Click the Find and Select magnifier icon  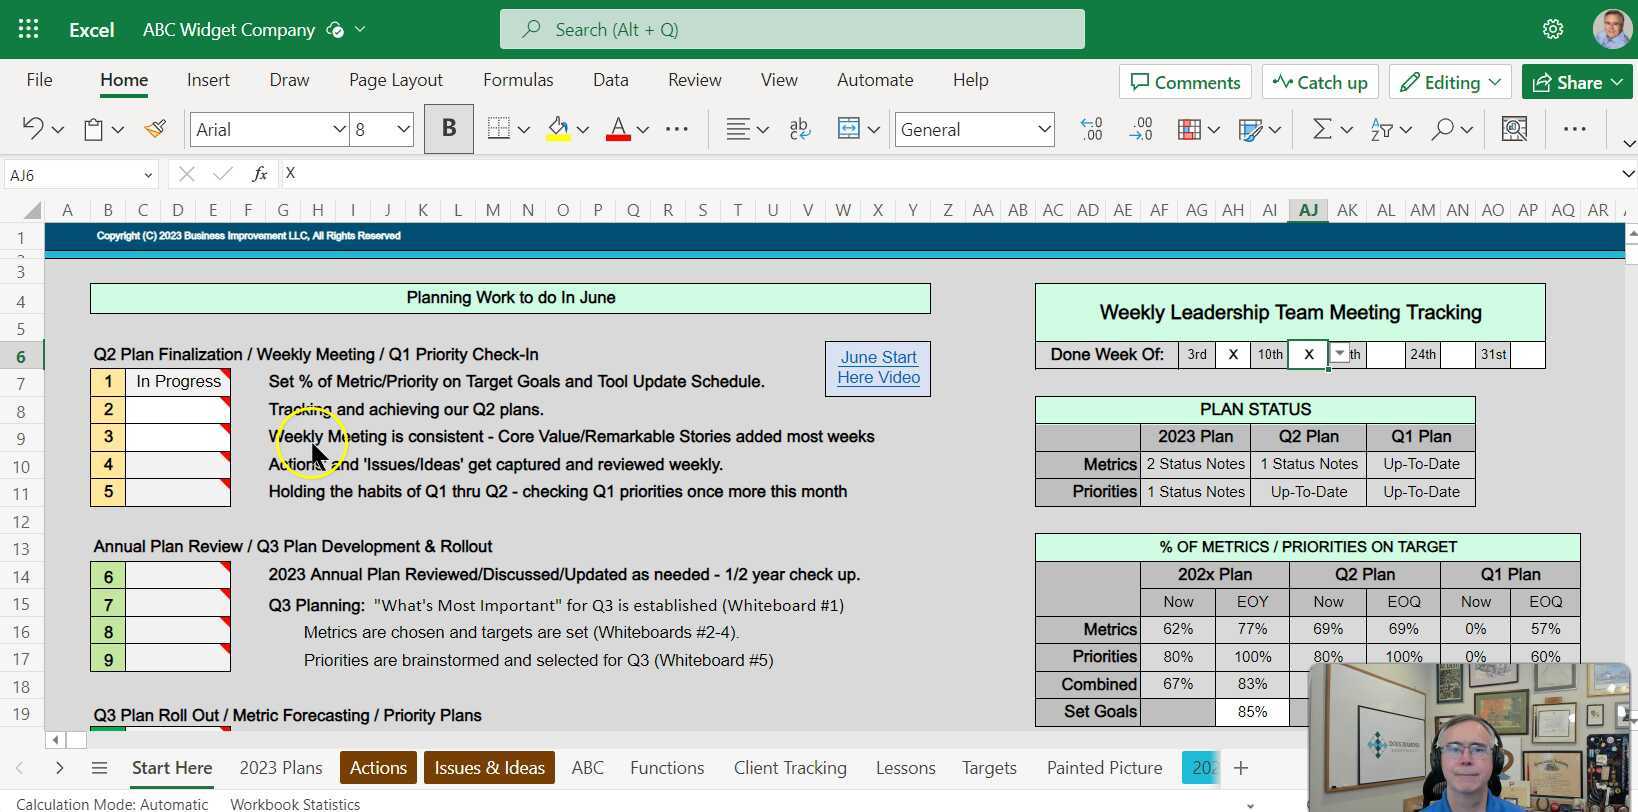(1442, 129)
